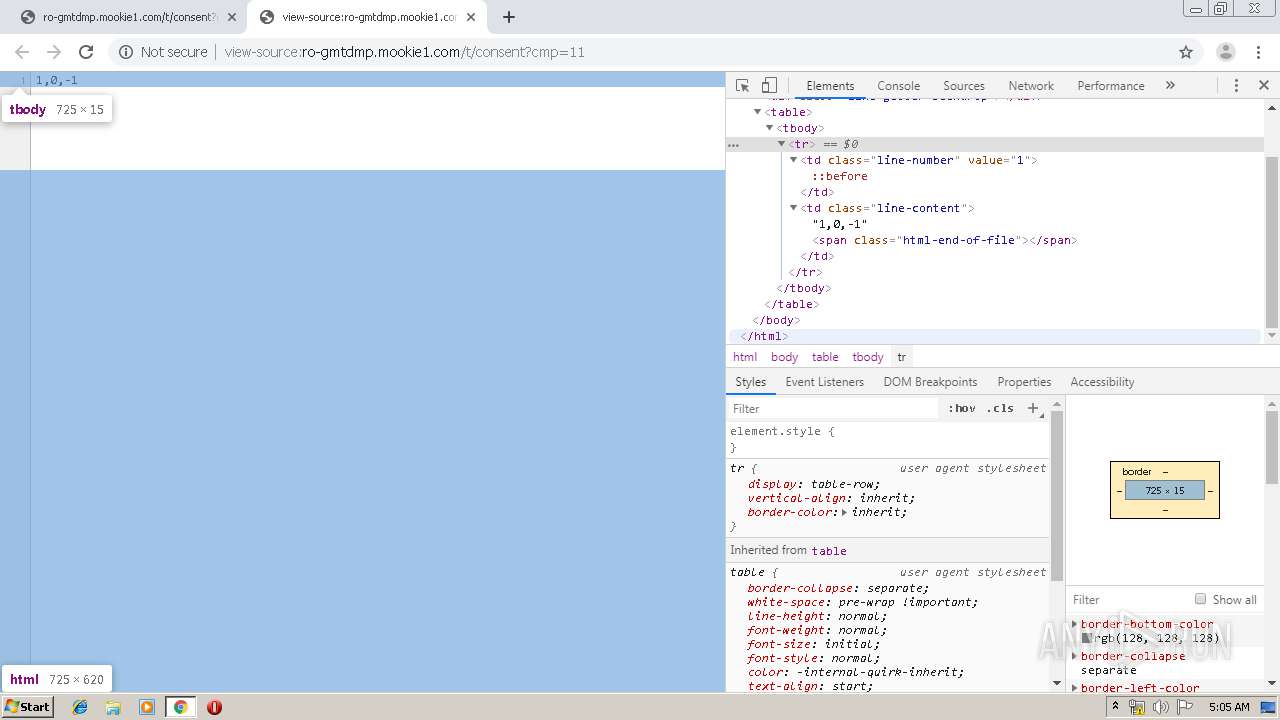1280x720 pixels.
Task: Activate the inspect element picker in DevTools
Action: click(742, 86)
